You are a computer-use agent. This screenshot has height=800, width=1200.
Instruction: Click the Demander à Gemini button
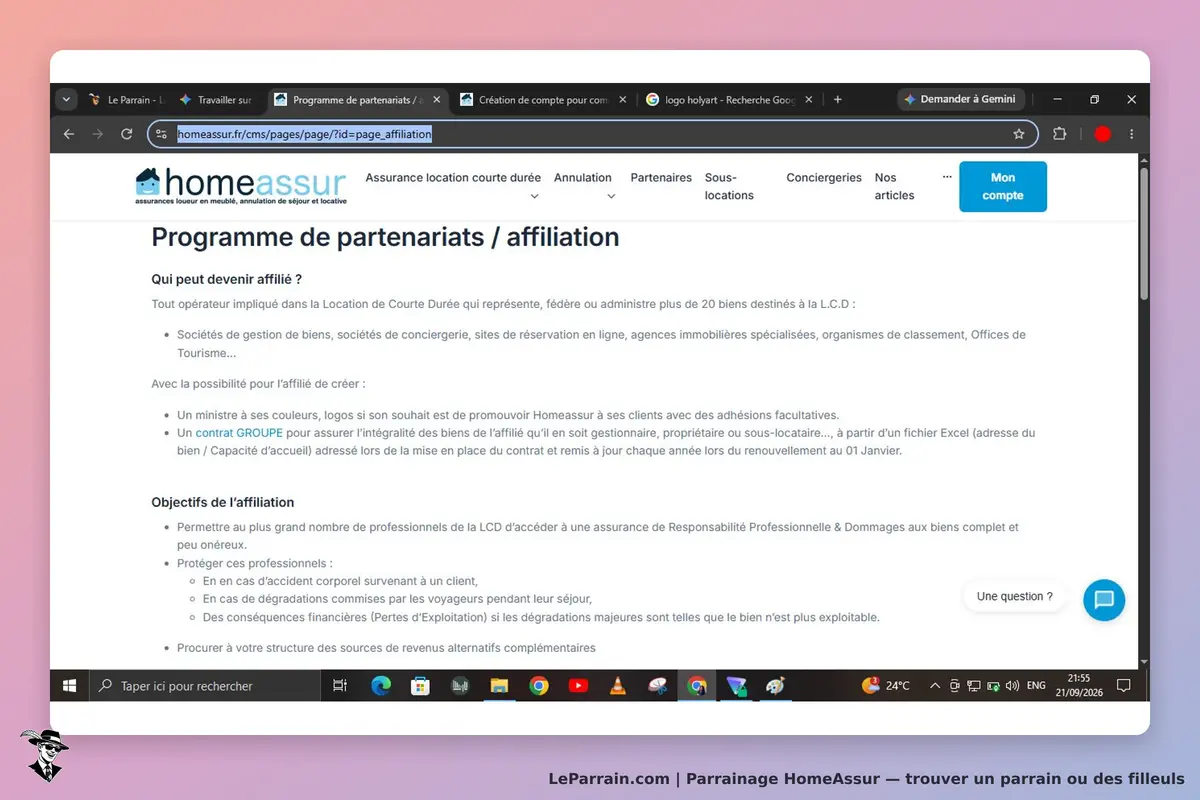point(960,100)
